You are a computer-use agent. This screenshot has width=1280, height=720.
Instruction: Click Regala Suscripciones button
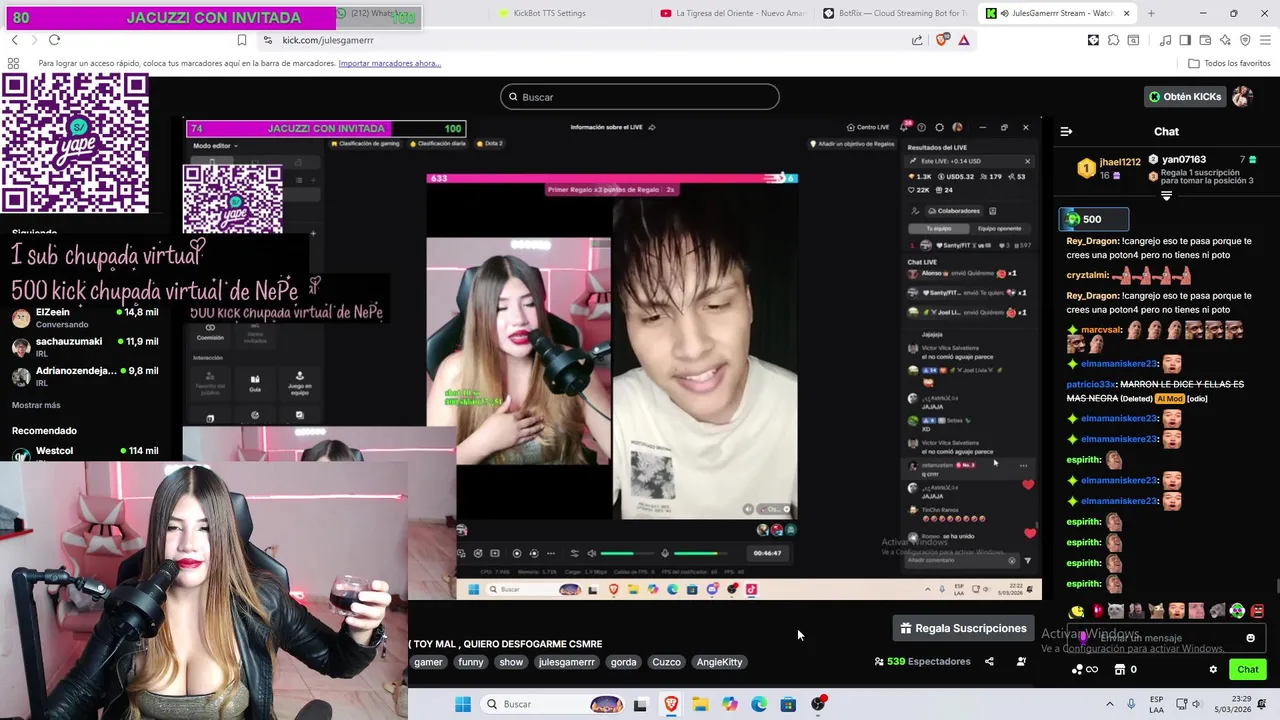pos(963,628)
